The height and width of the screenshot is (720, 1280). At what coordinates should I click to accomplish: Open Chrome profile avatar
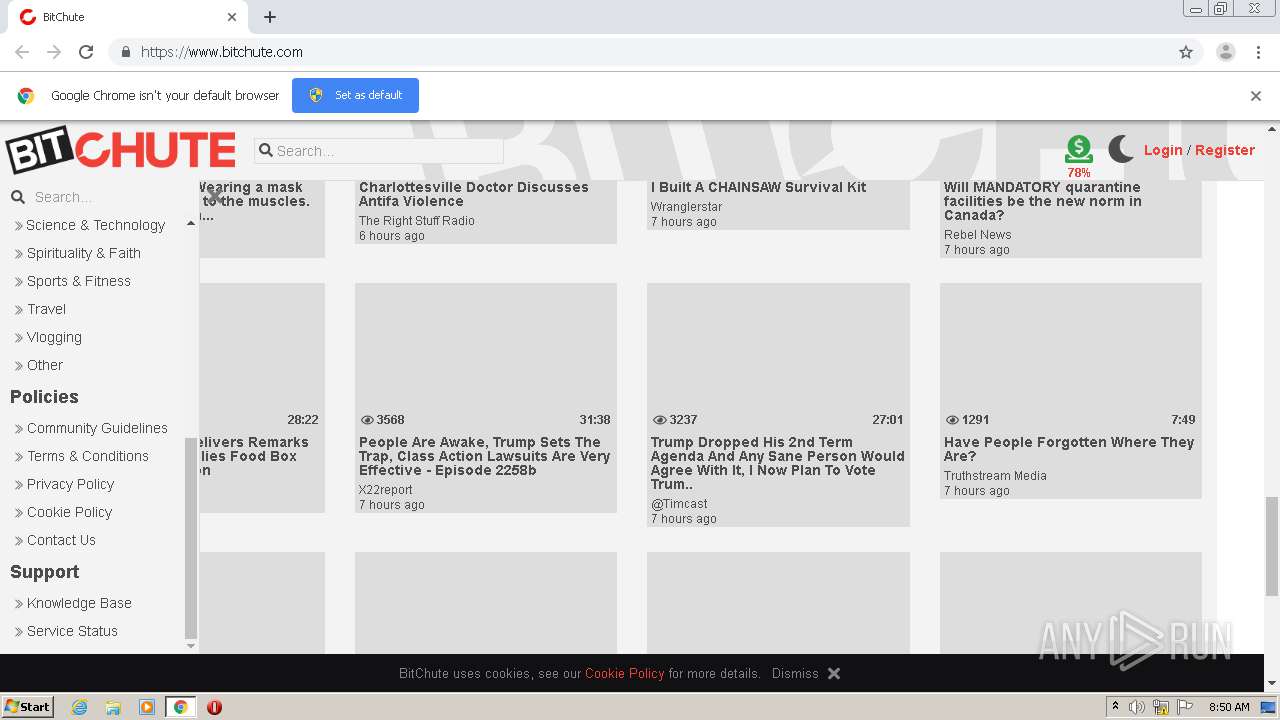coord(1225,52)
